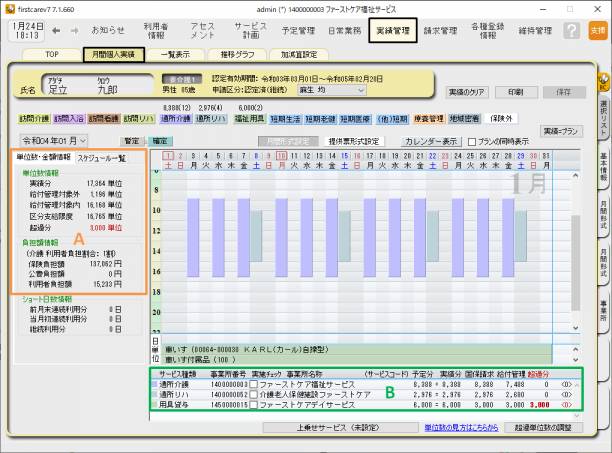Check 実績チェック for ファーストケアデイサービス
612x453 pixels.
[254, 407]
